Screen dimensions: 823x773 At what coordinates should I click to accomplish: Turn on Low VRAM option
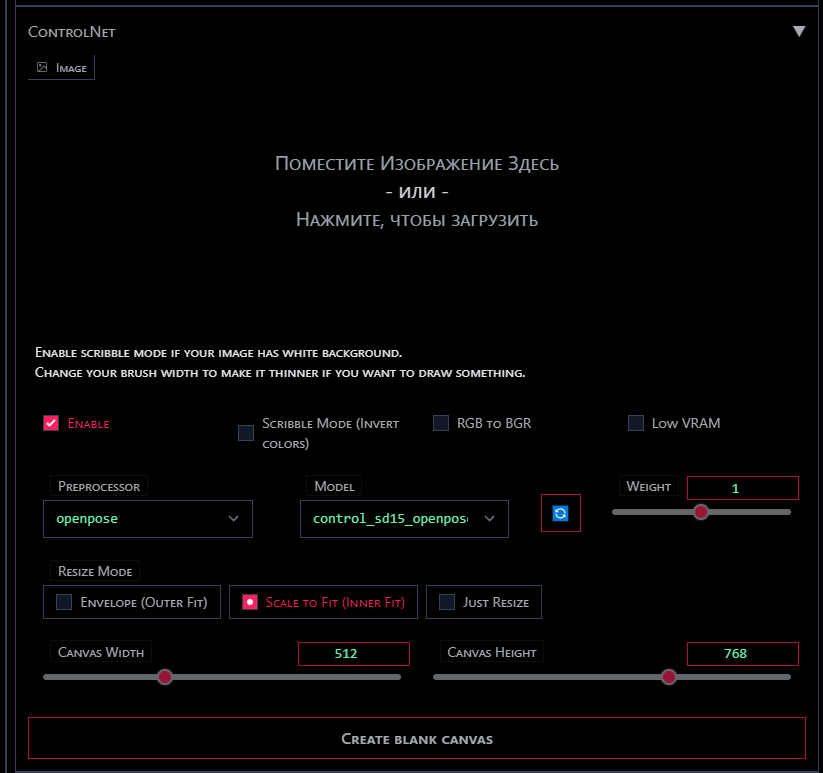click(x=636, y=423)
